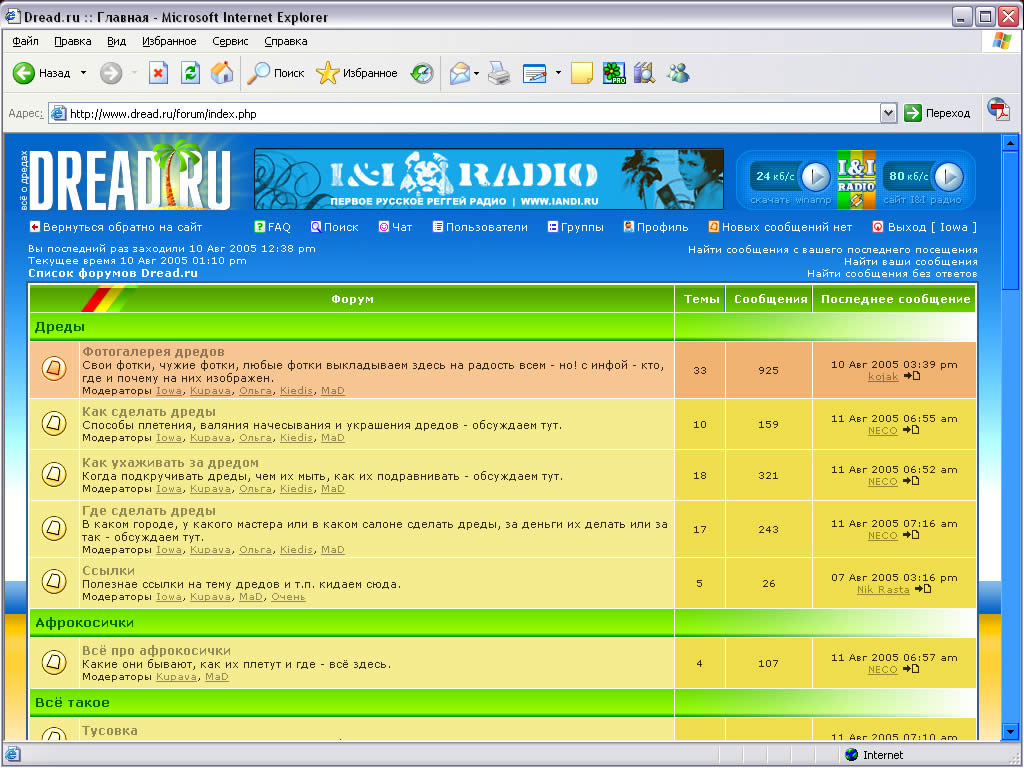Open Как ухаживать за дредом forum

170,463
